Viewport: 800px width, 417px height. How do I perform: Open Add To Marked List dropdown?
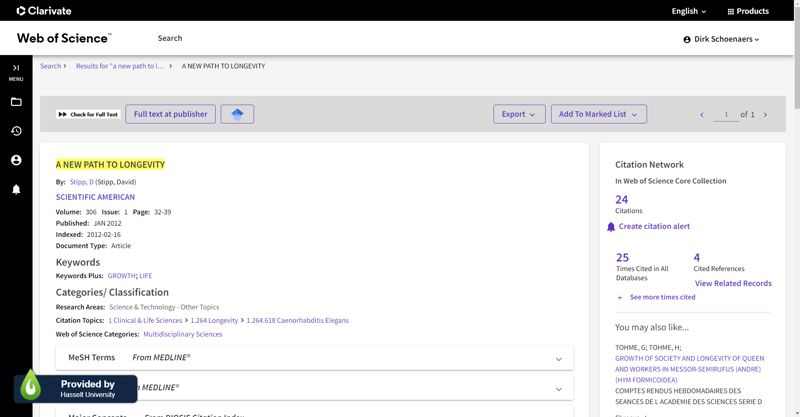[x=598, y=114]
